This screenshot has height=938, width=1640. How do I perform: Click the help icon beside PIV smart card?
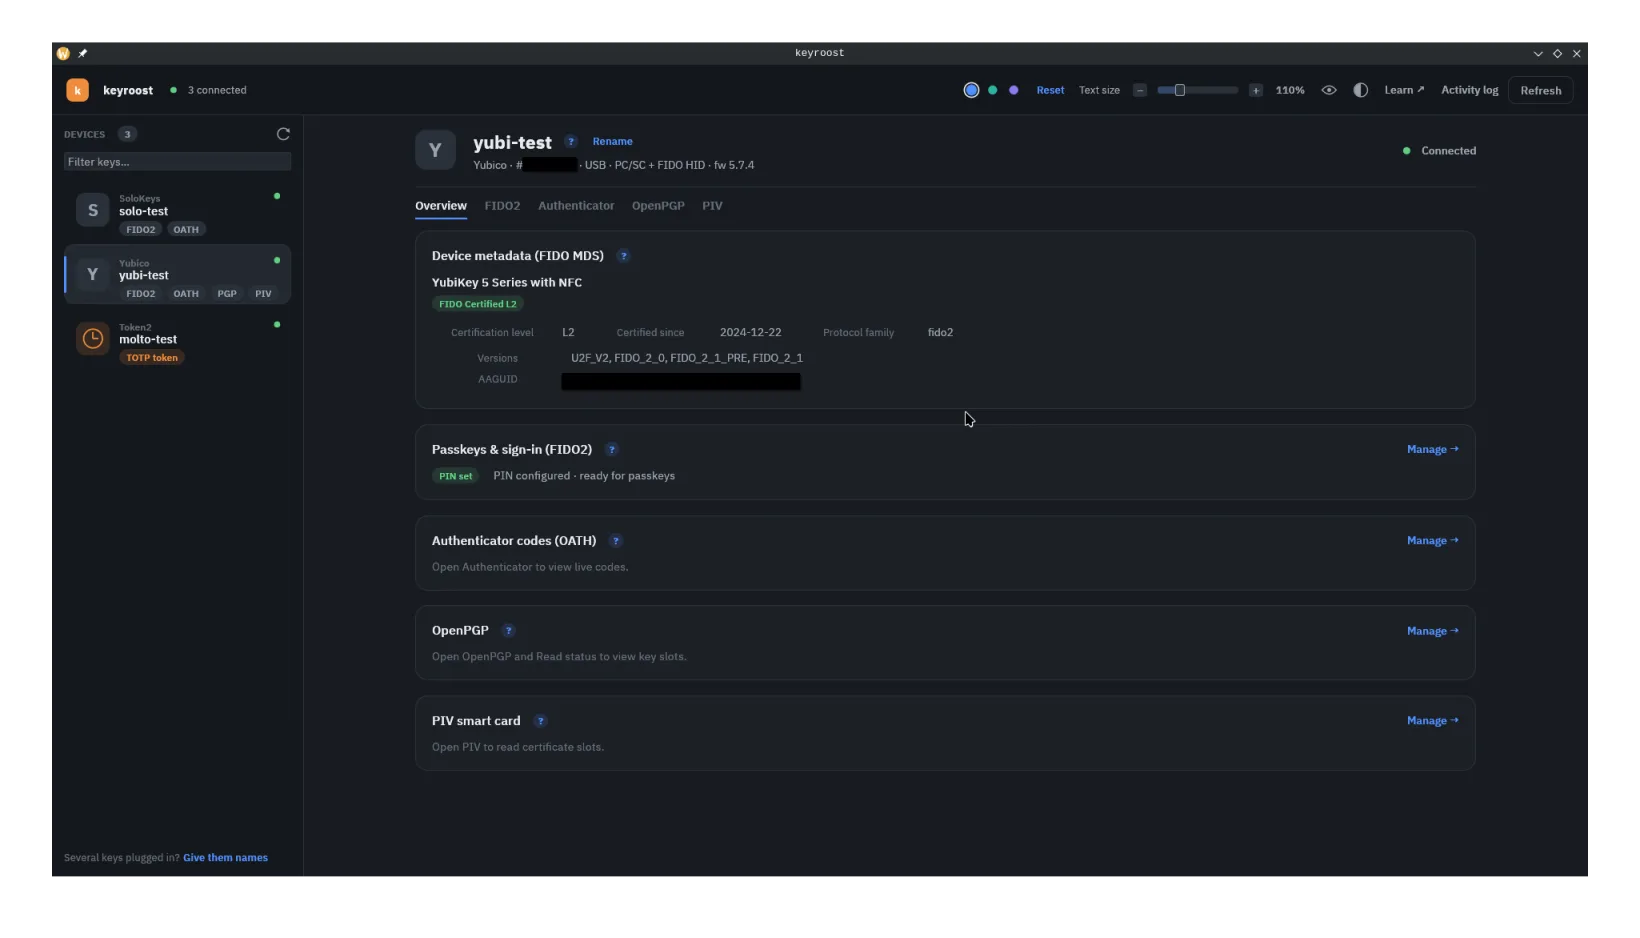540,721
